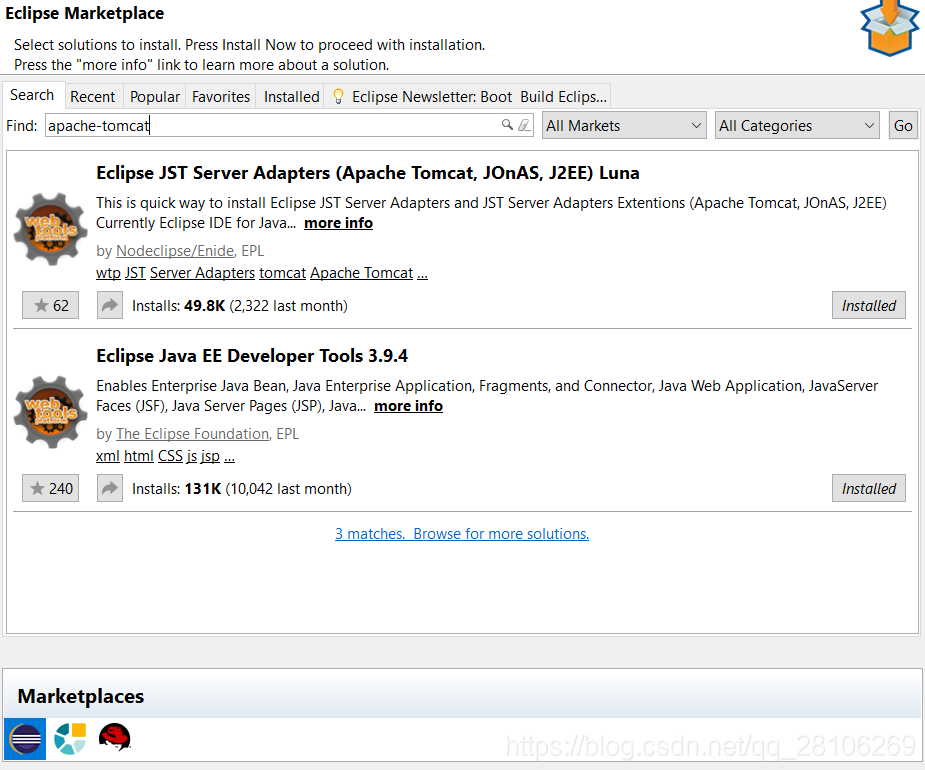Click the js tag link
The height and width of the screenshot is (770, 925).
coord(192,456)
